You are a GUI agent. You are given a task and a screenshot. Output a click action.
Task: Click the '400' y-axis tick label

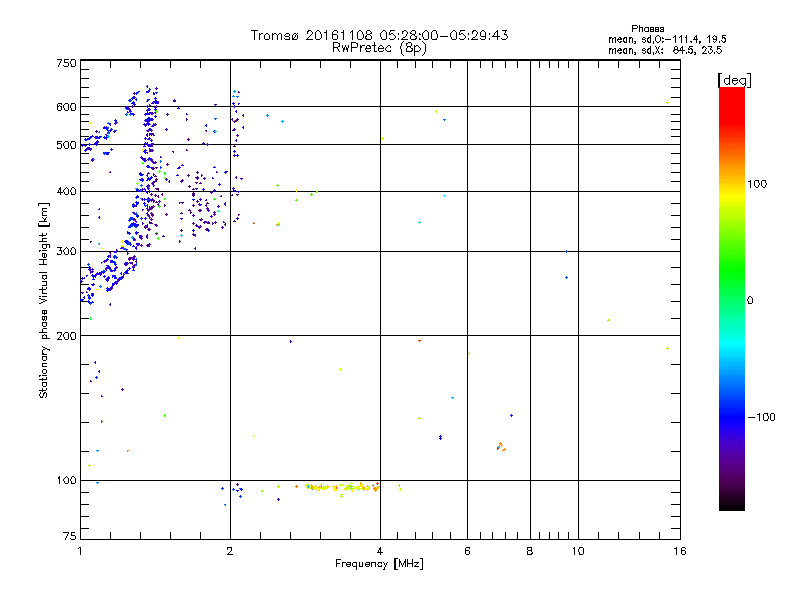(66, 191)
